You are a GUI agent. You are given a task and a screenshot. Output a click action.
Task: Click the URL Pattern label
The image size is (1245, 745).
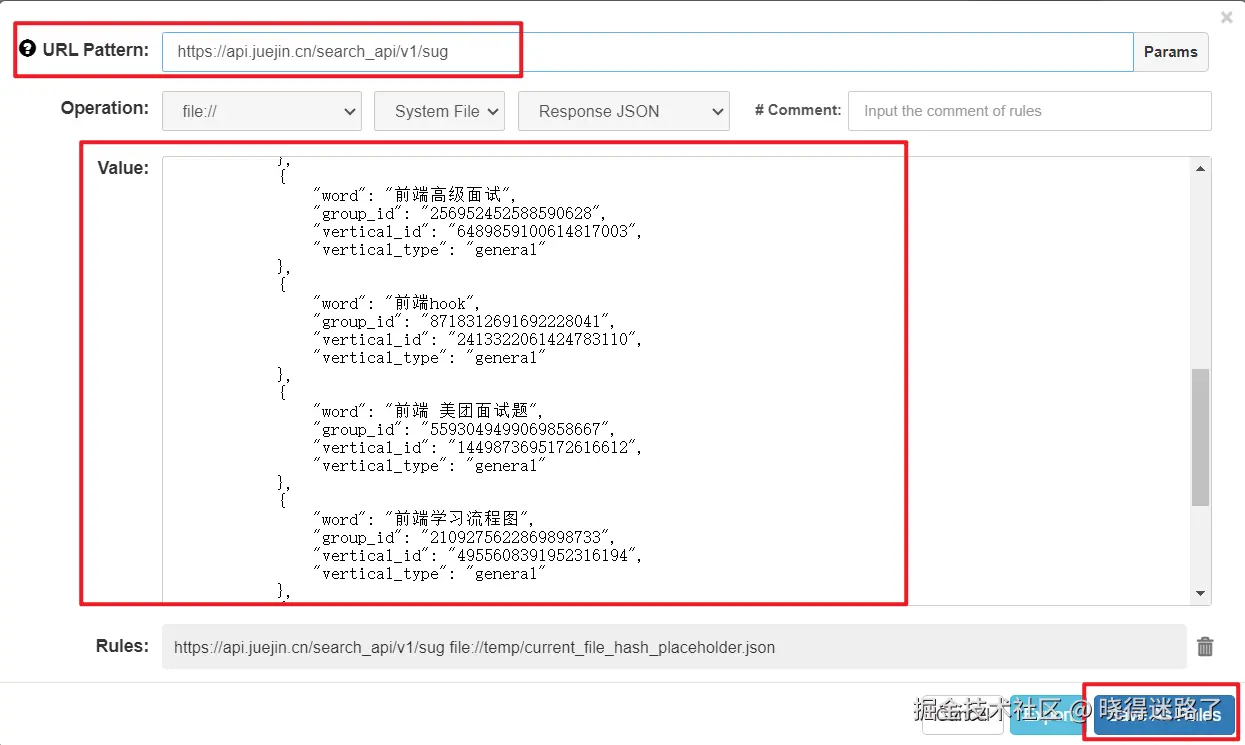(x=95, y=49)
